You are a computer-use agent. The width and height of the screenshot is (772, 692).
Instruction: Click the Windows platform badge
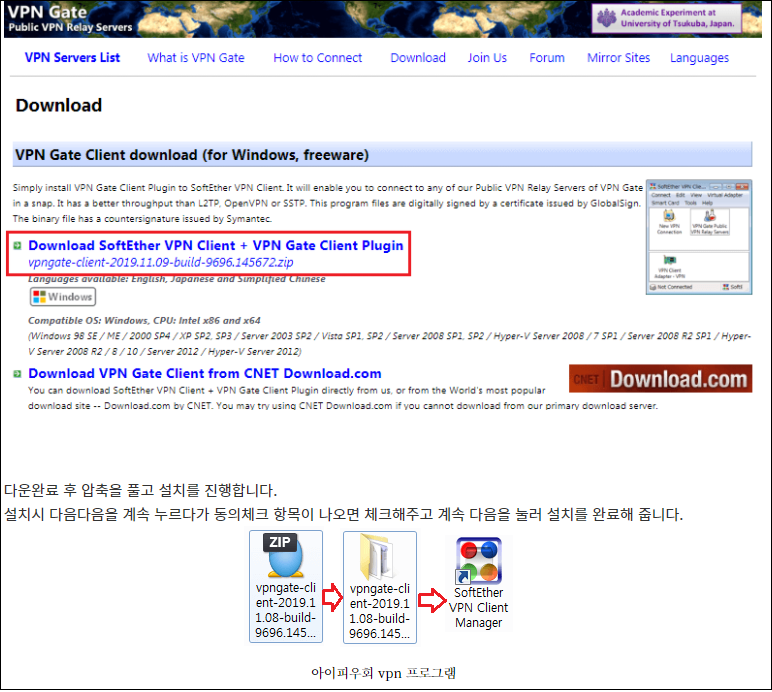[x=63, y=297]
